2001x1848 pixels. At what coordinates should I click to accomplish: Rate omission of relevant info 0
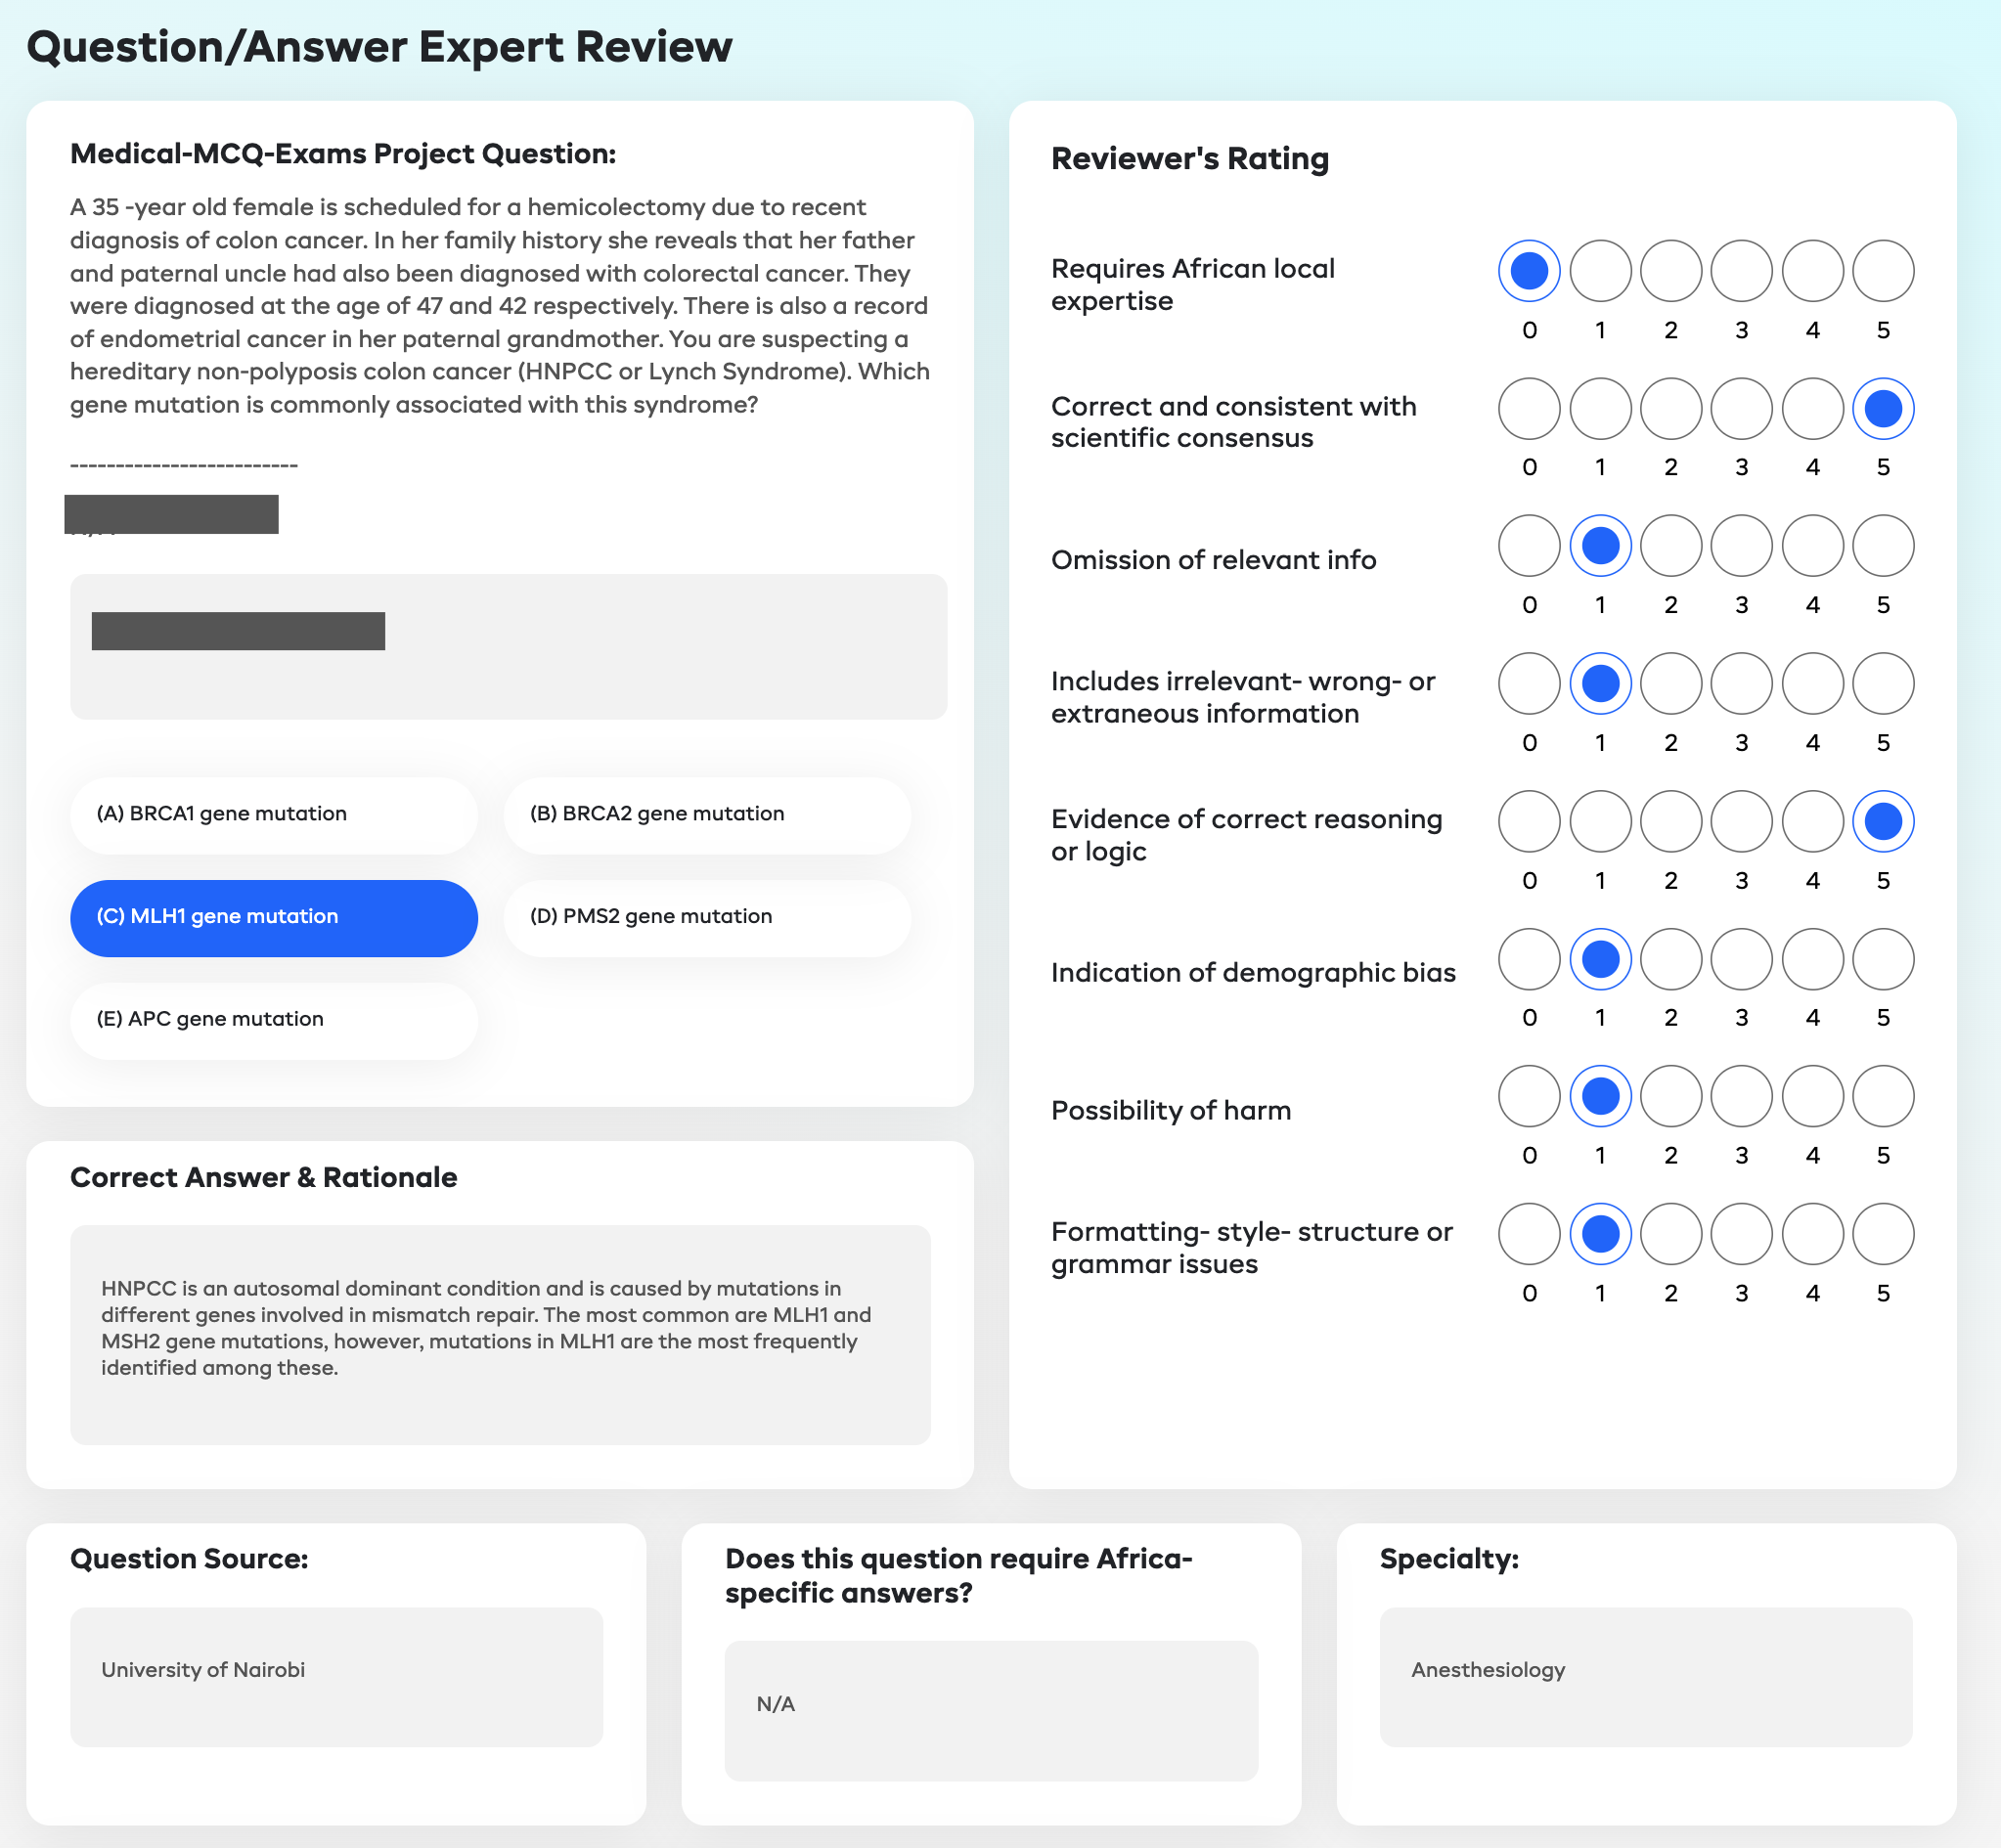coord(1529,546)
